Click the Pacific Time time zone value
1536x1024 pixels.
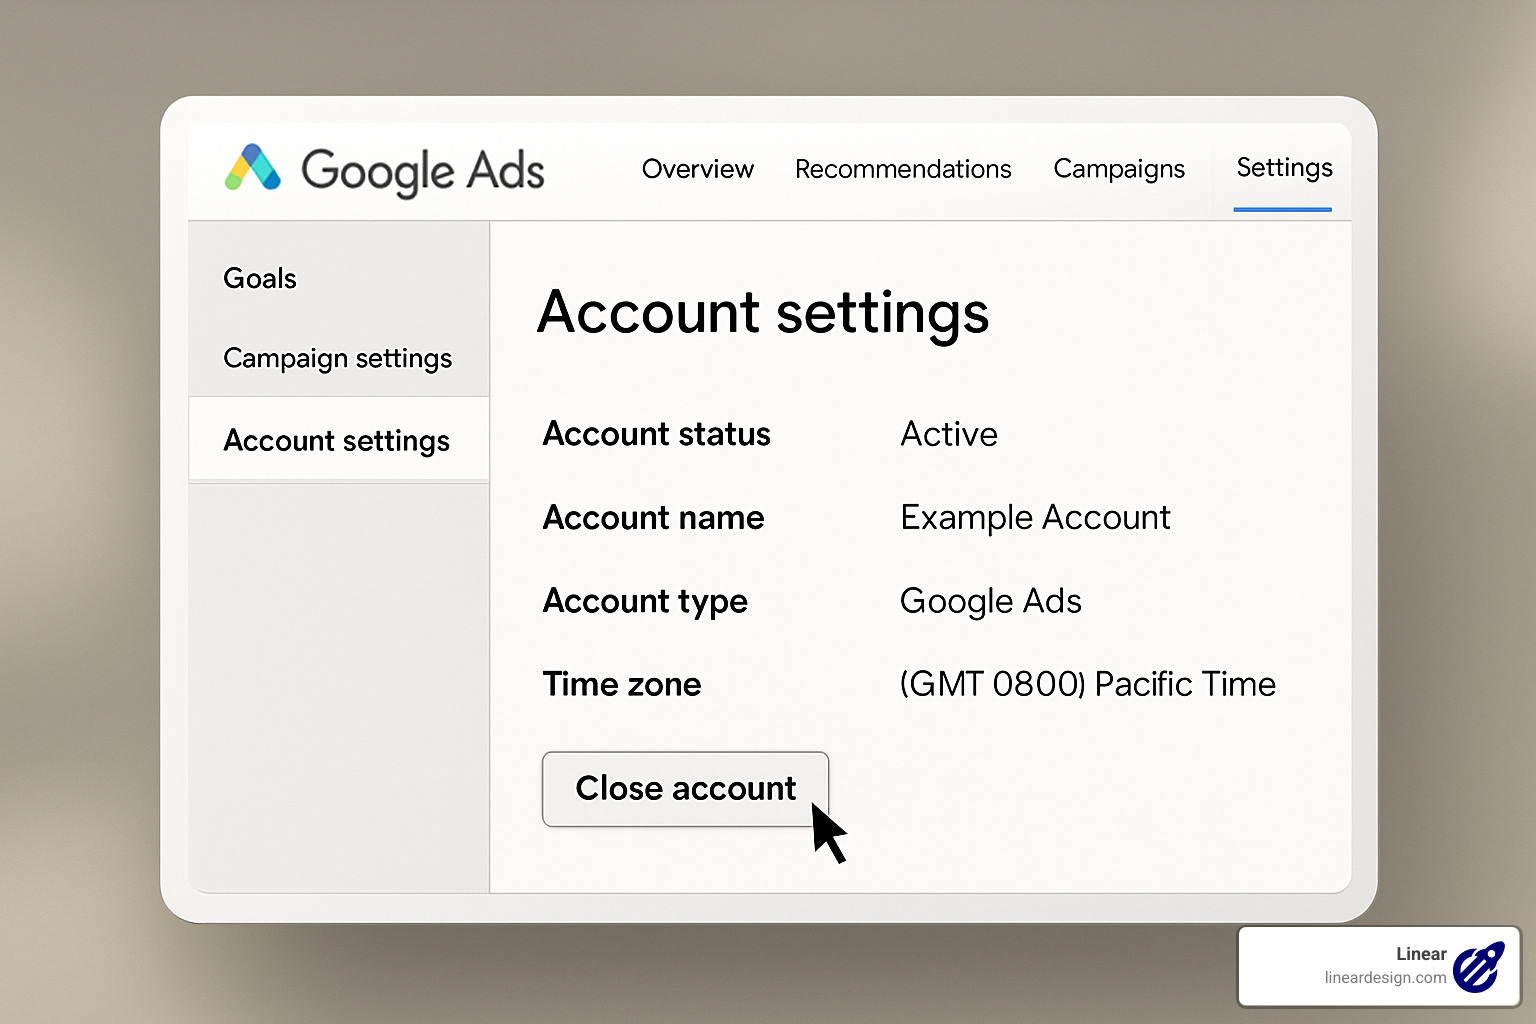pos(1087,684)
